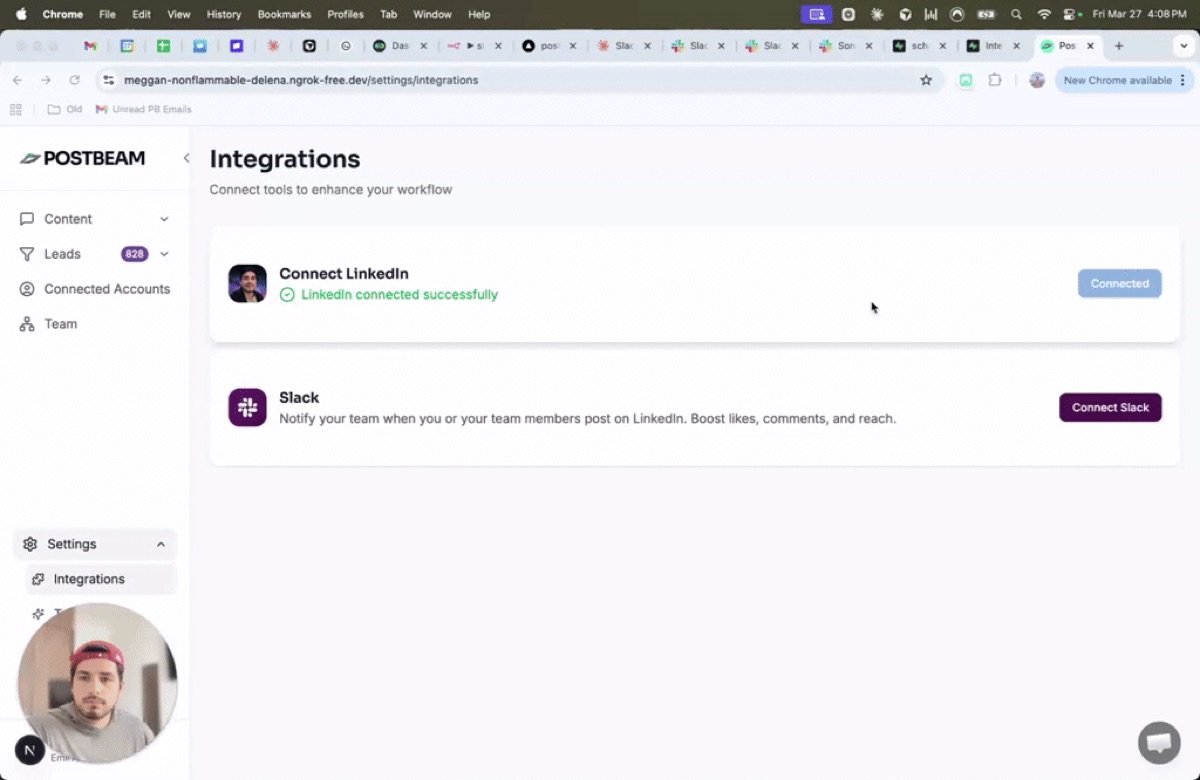Click the green checkmark success icon
Viewport: 1200px width, 780px height.
click(287, 295)
